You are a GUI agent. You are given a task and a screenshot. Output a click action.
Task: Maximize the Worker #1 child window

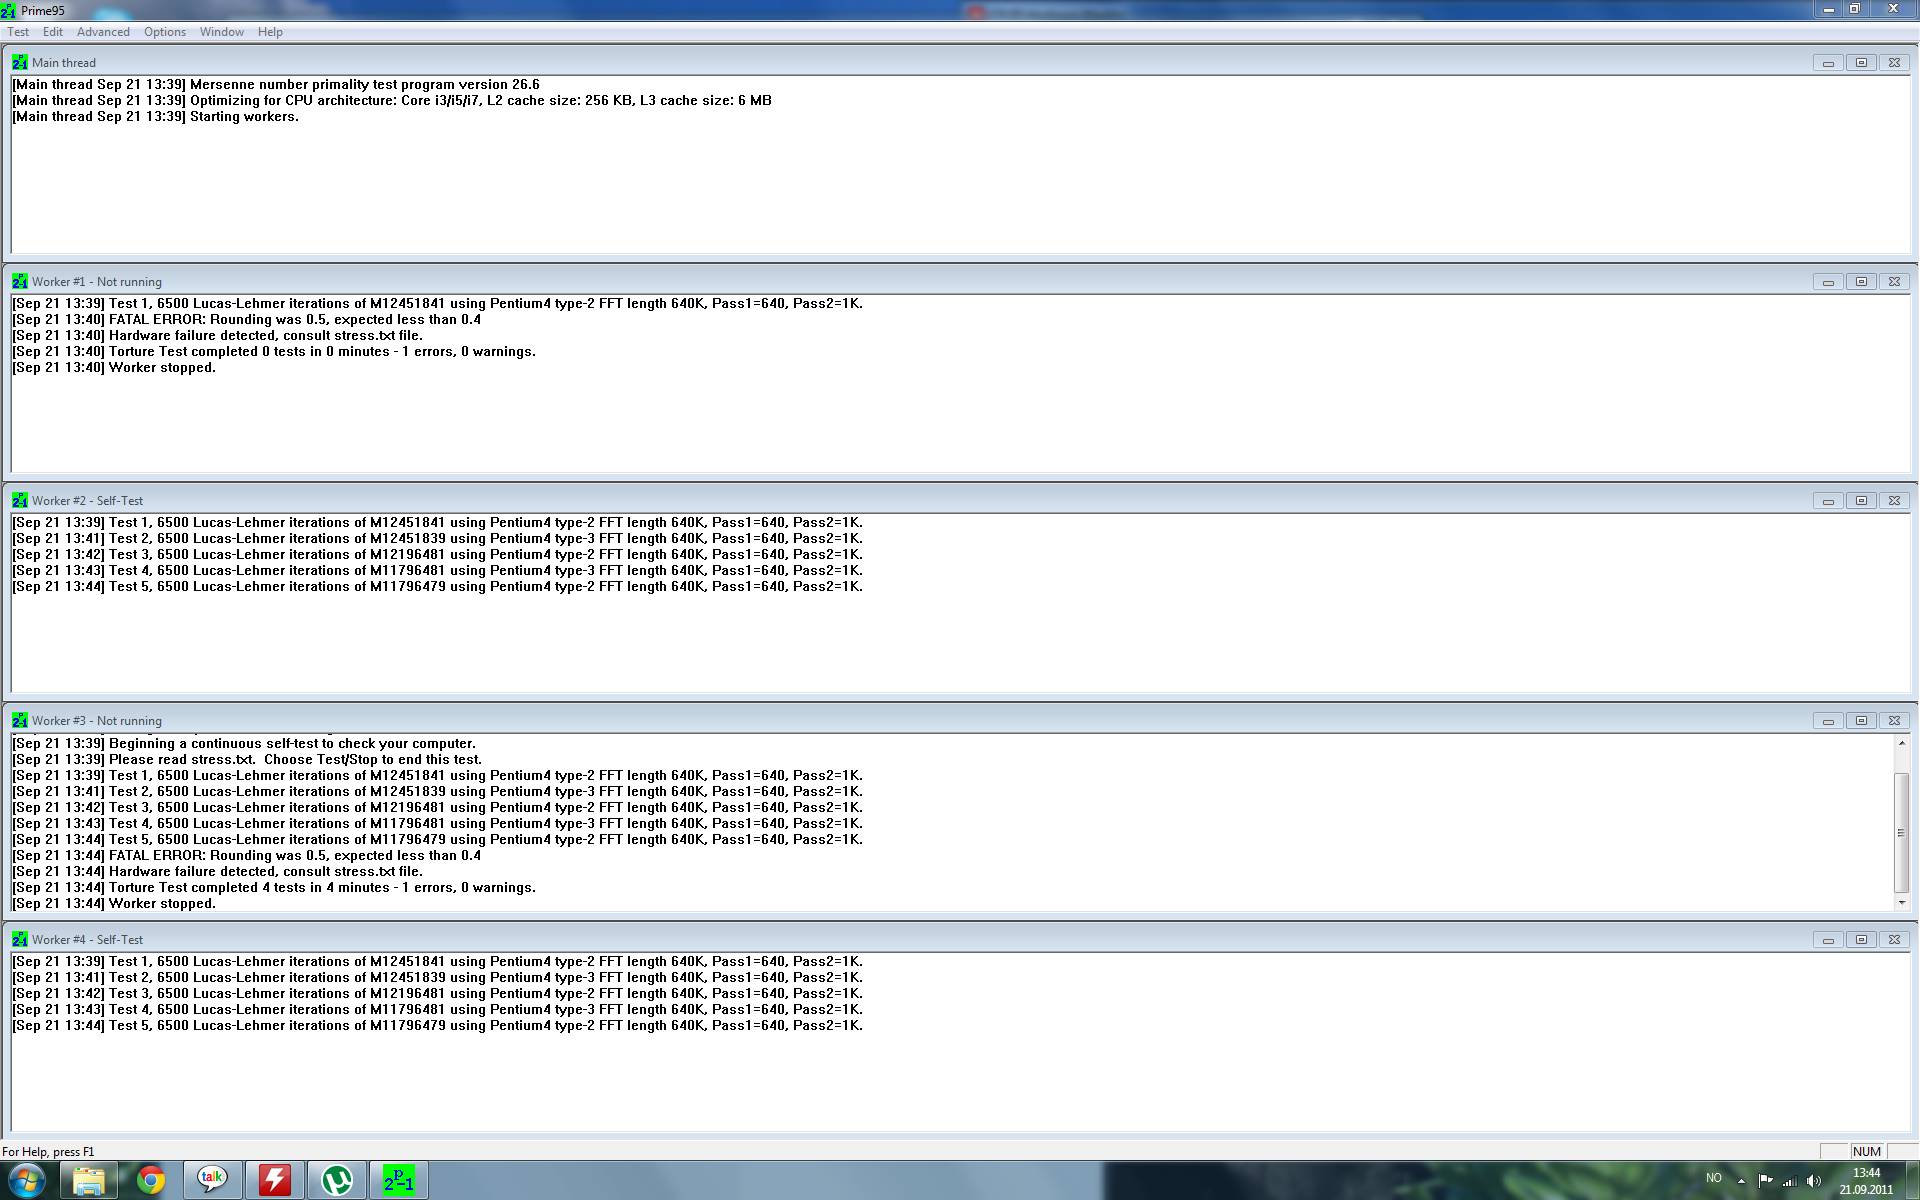pos(1861,281)
